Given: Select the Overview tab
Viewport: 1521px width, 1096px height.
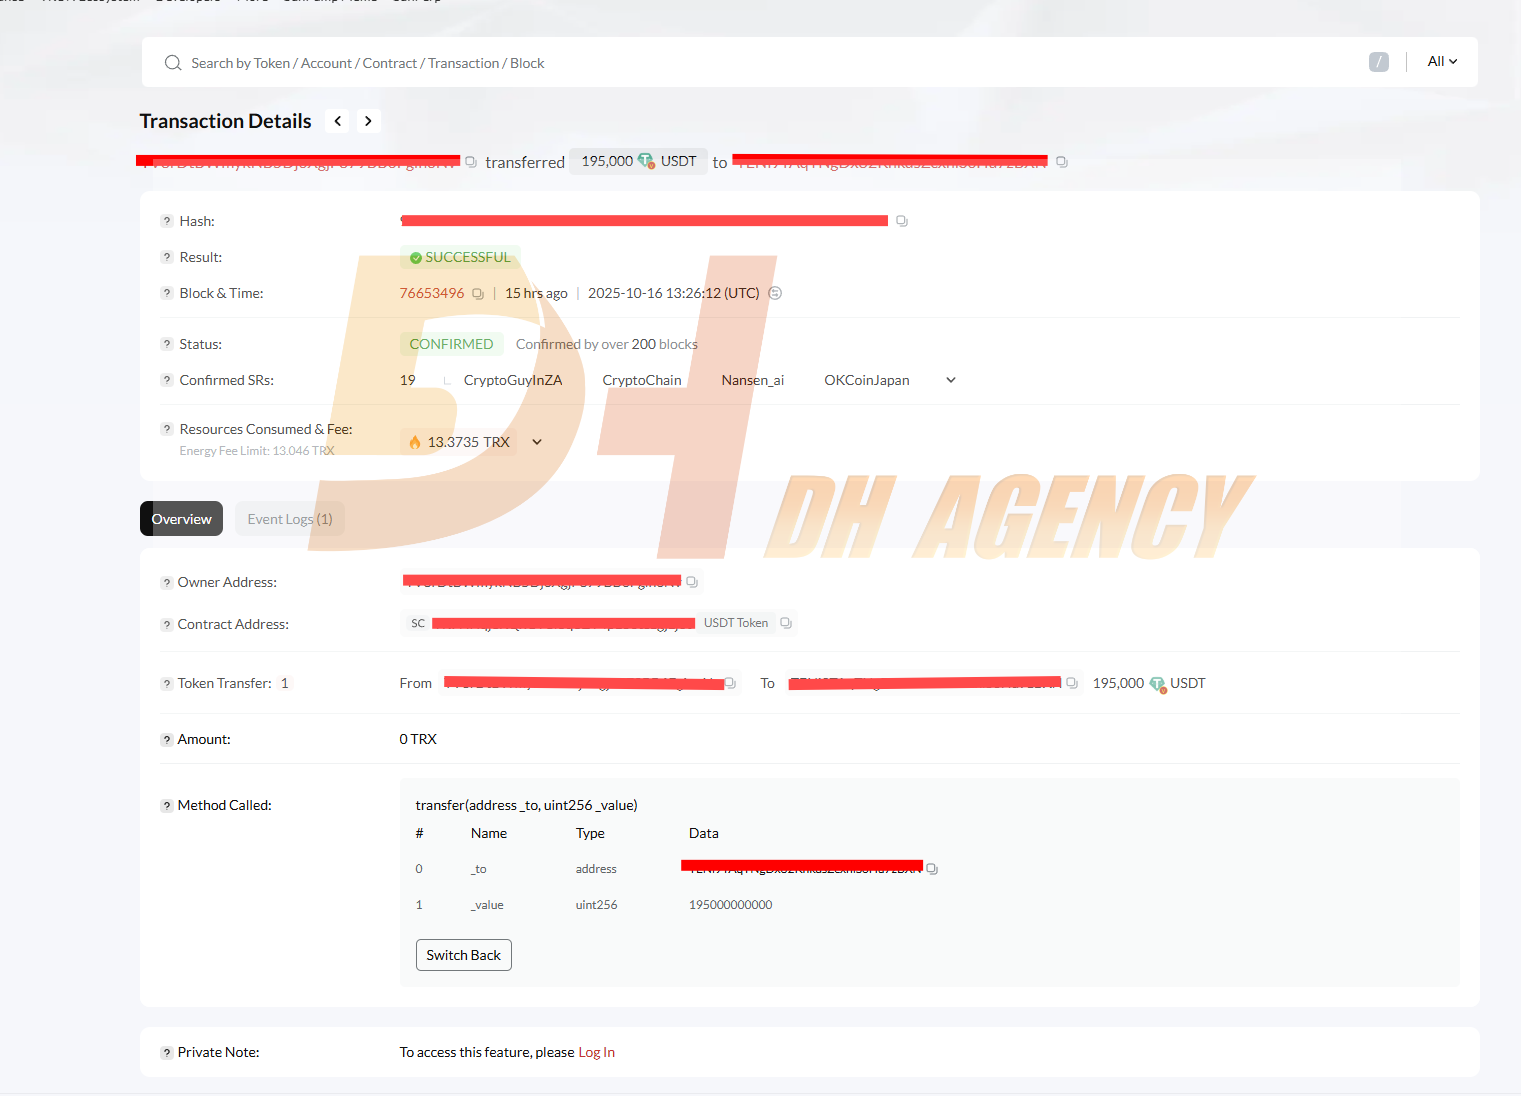Looking at the screenshot, I should 181,519.
